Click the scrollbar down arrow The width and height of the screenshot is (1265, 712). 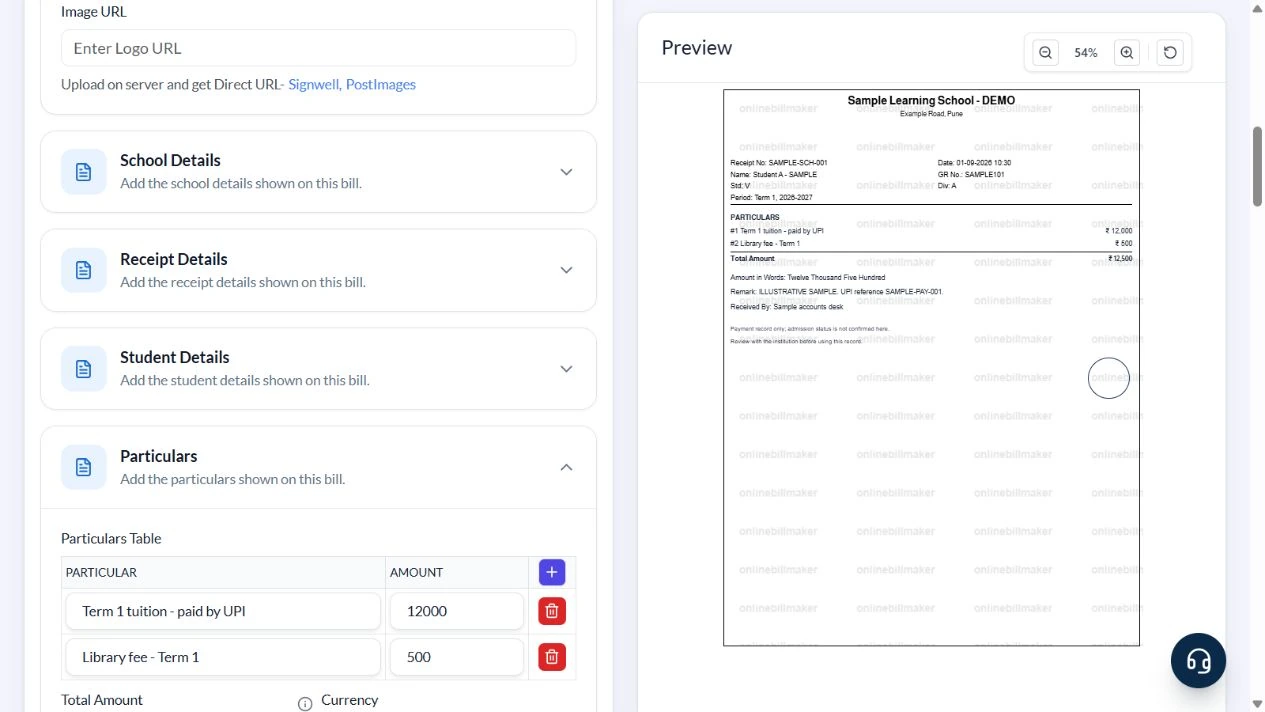tap(1257, 704)
